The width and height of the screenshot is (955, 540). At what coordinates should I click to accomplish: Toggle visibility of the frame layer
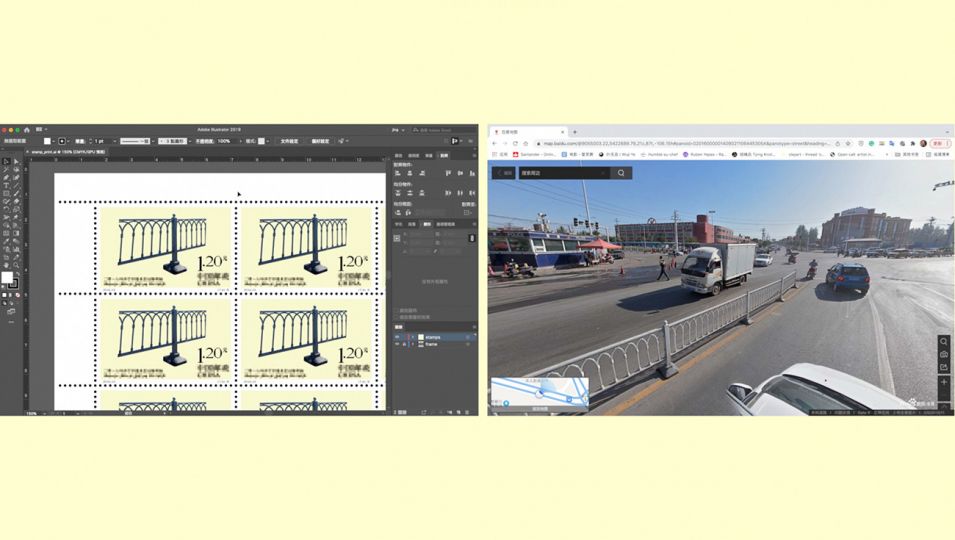[x=397, y=344]
